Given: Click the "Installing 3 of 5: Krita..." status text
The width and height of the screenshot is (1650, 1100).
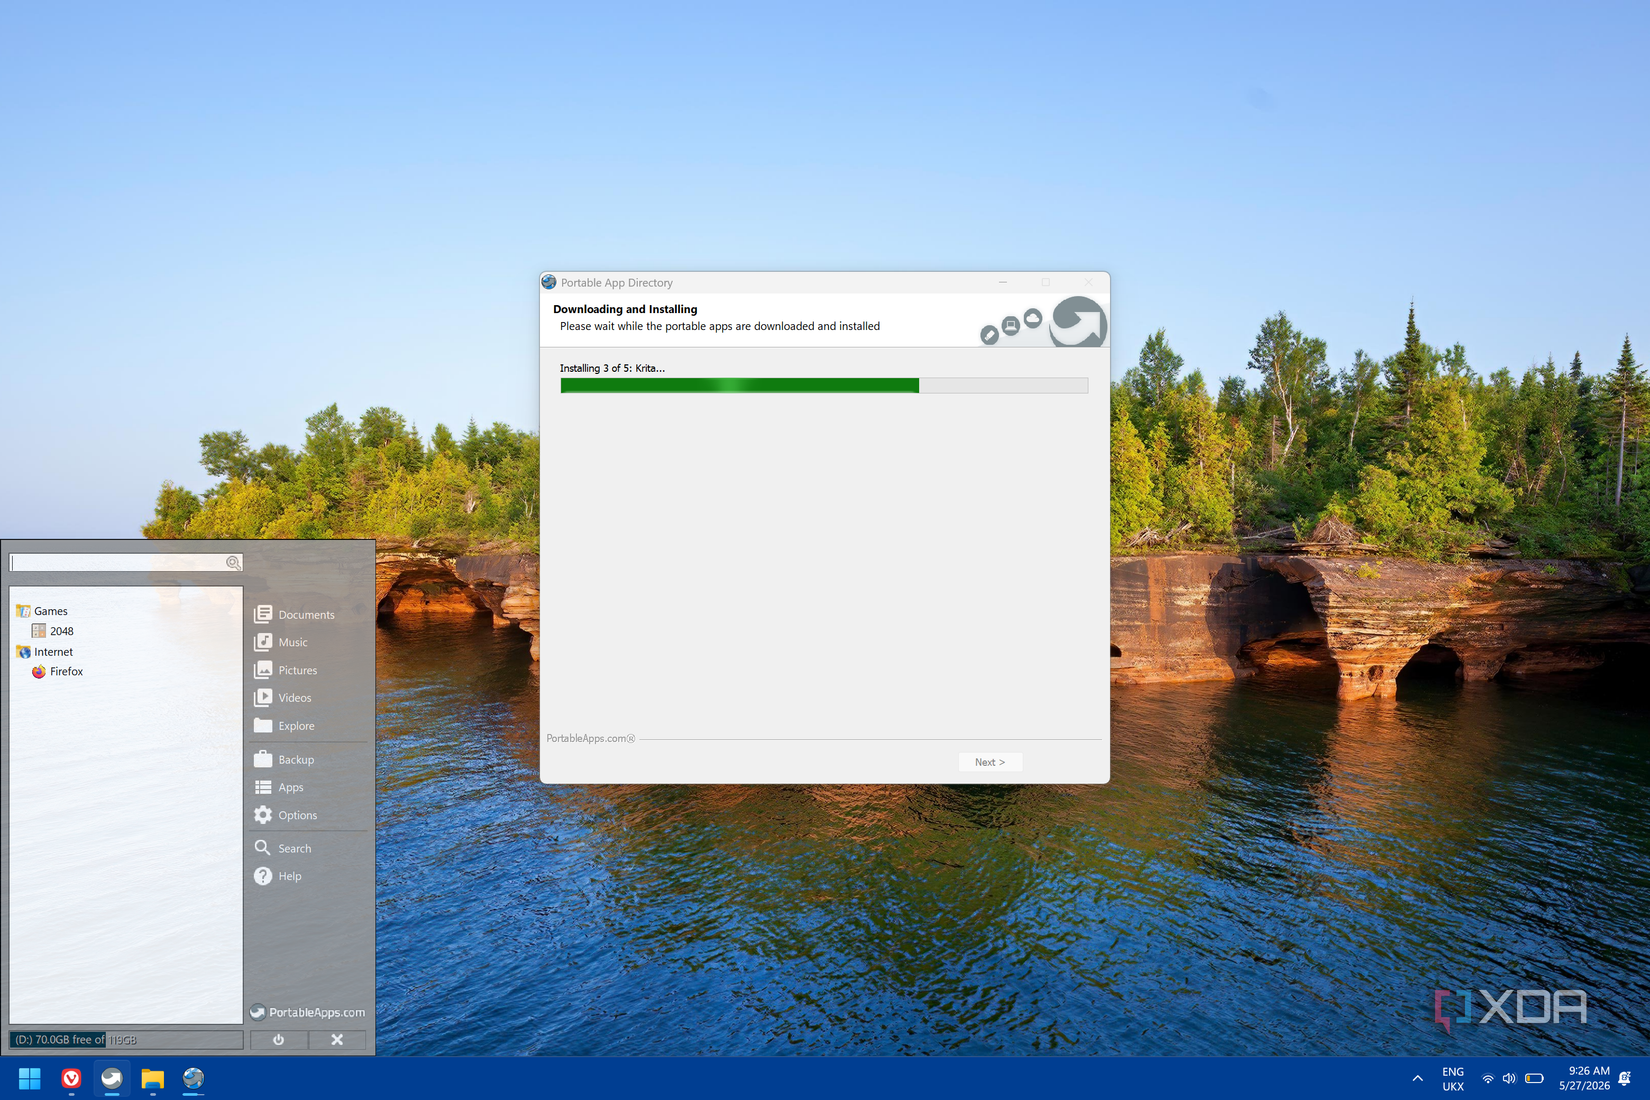Looking at the screenshot, I should click(612, 368).
